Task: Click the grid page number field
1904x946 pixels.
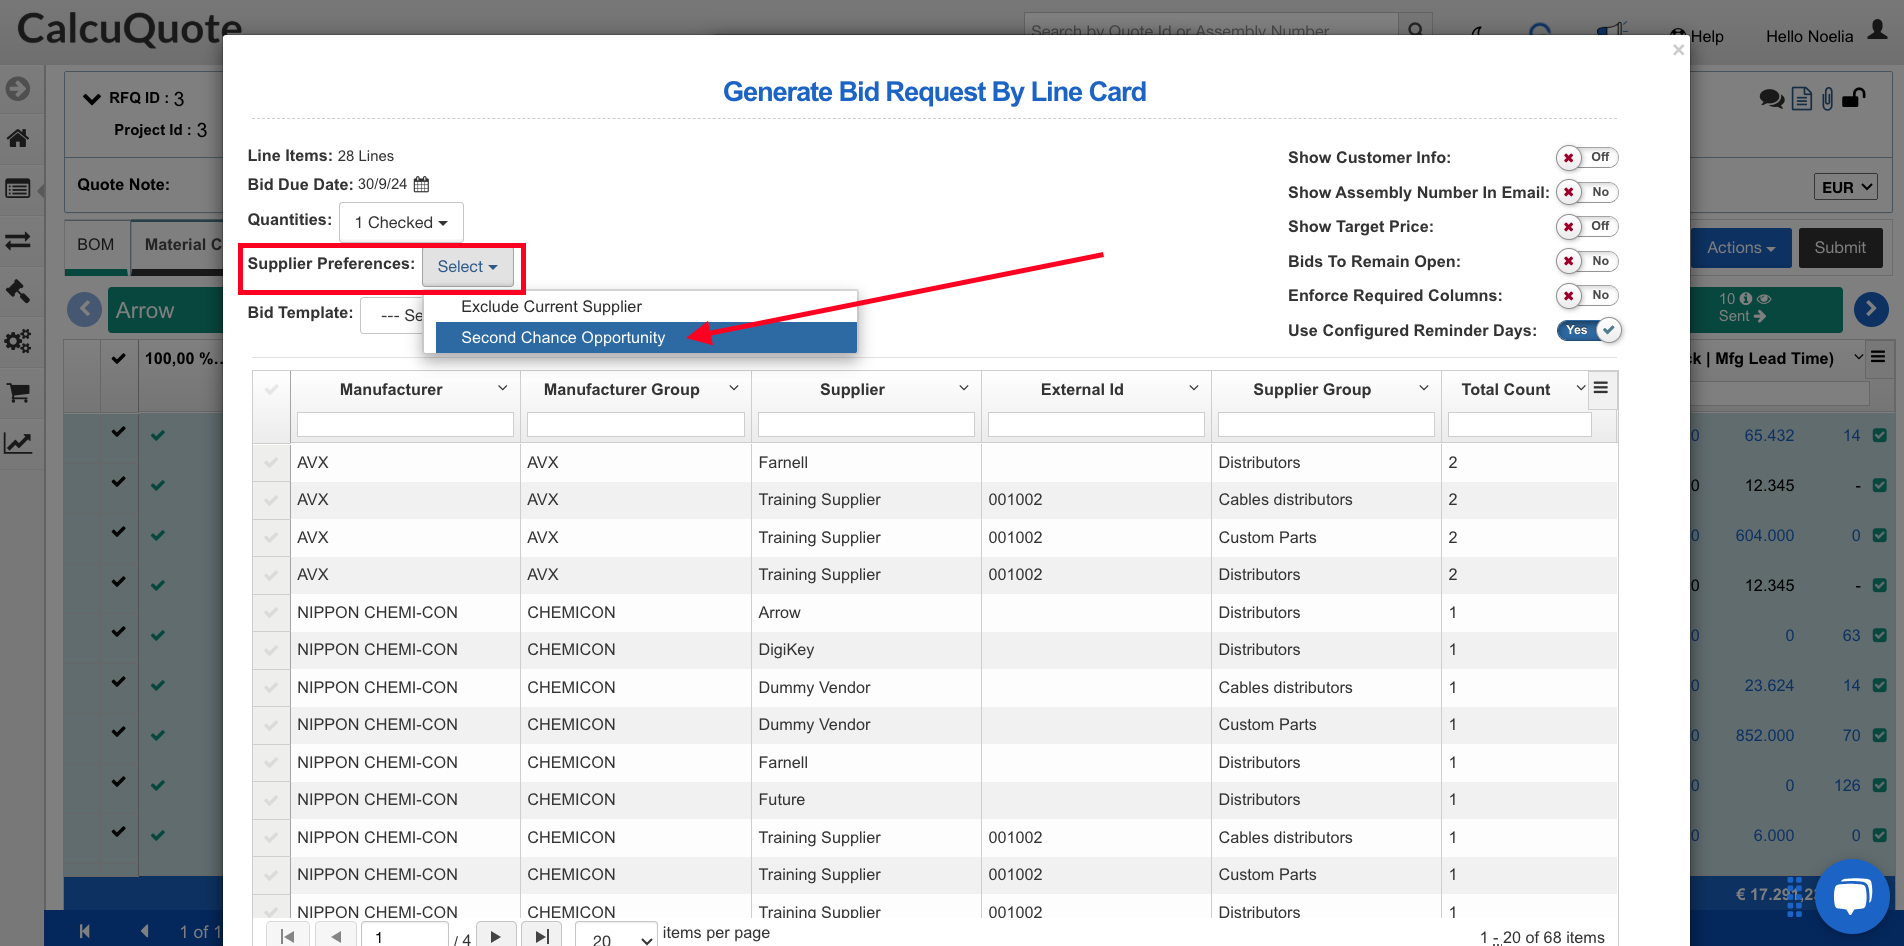Action: point(405,936)
